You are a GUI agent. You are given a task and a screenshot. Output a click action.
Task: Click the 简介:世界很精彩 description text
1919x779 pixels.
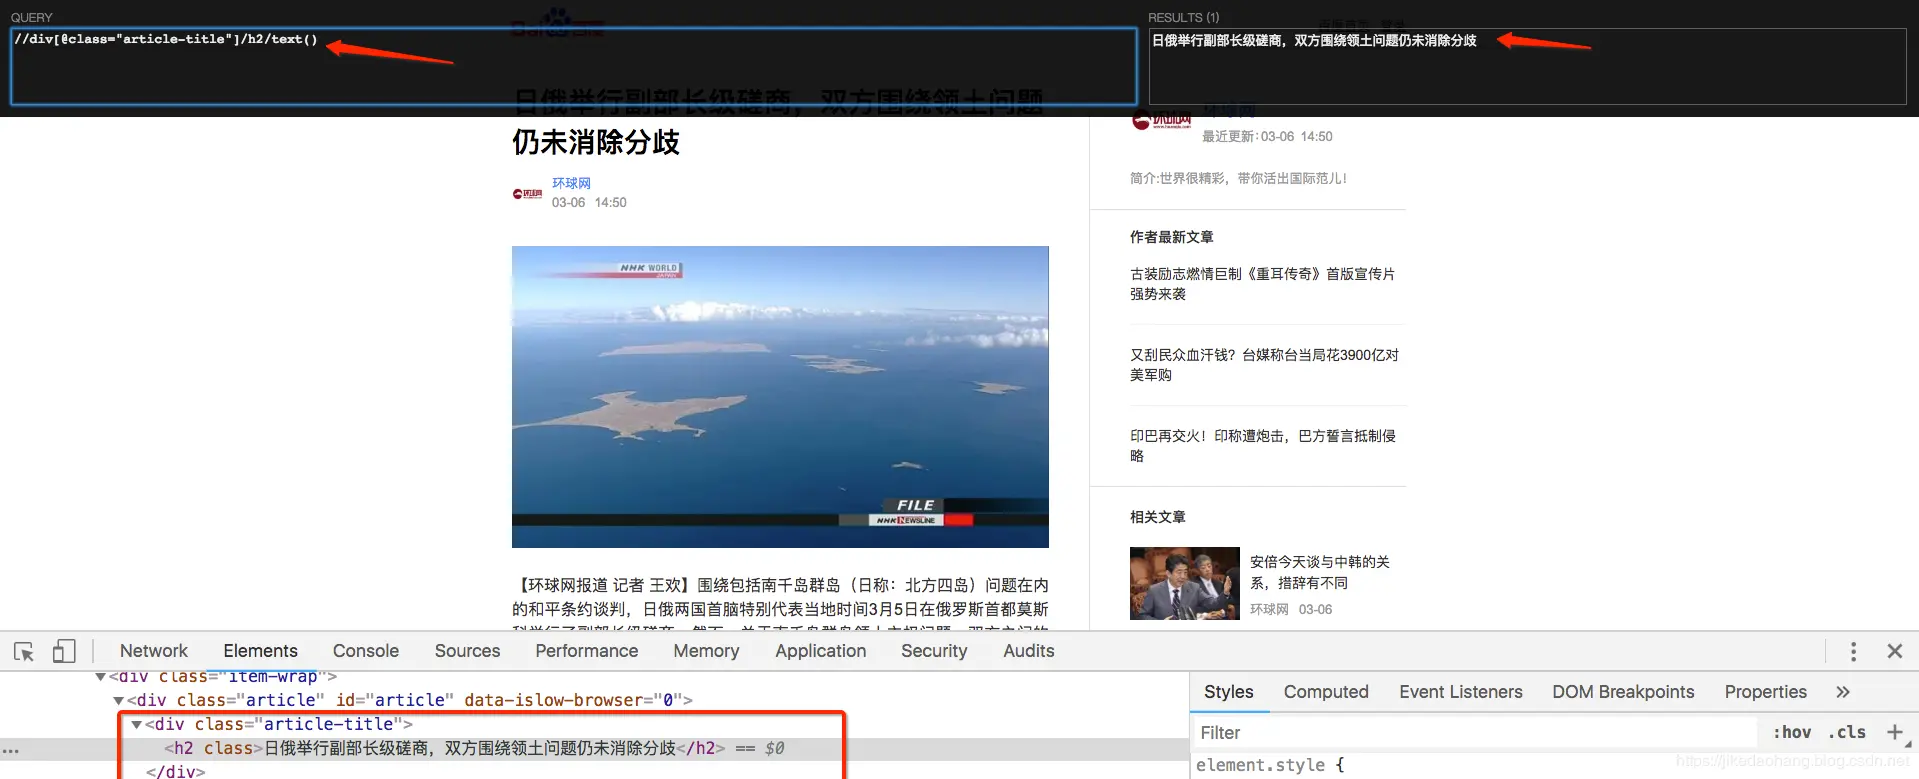1238,178
